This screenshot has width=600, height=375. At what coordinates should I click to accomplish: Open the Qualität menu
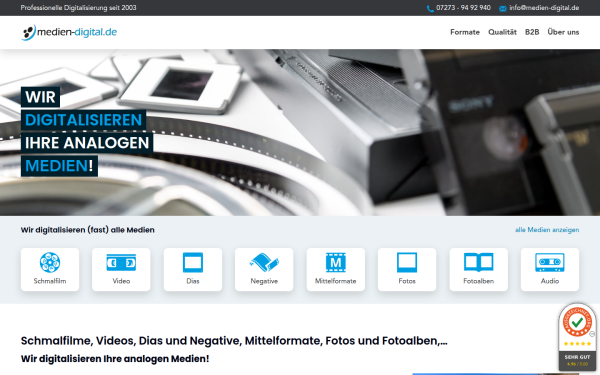coord(502,32)
